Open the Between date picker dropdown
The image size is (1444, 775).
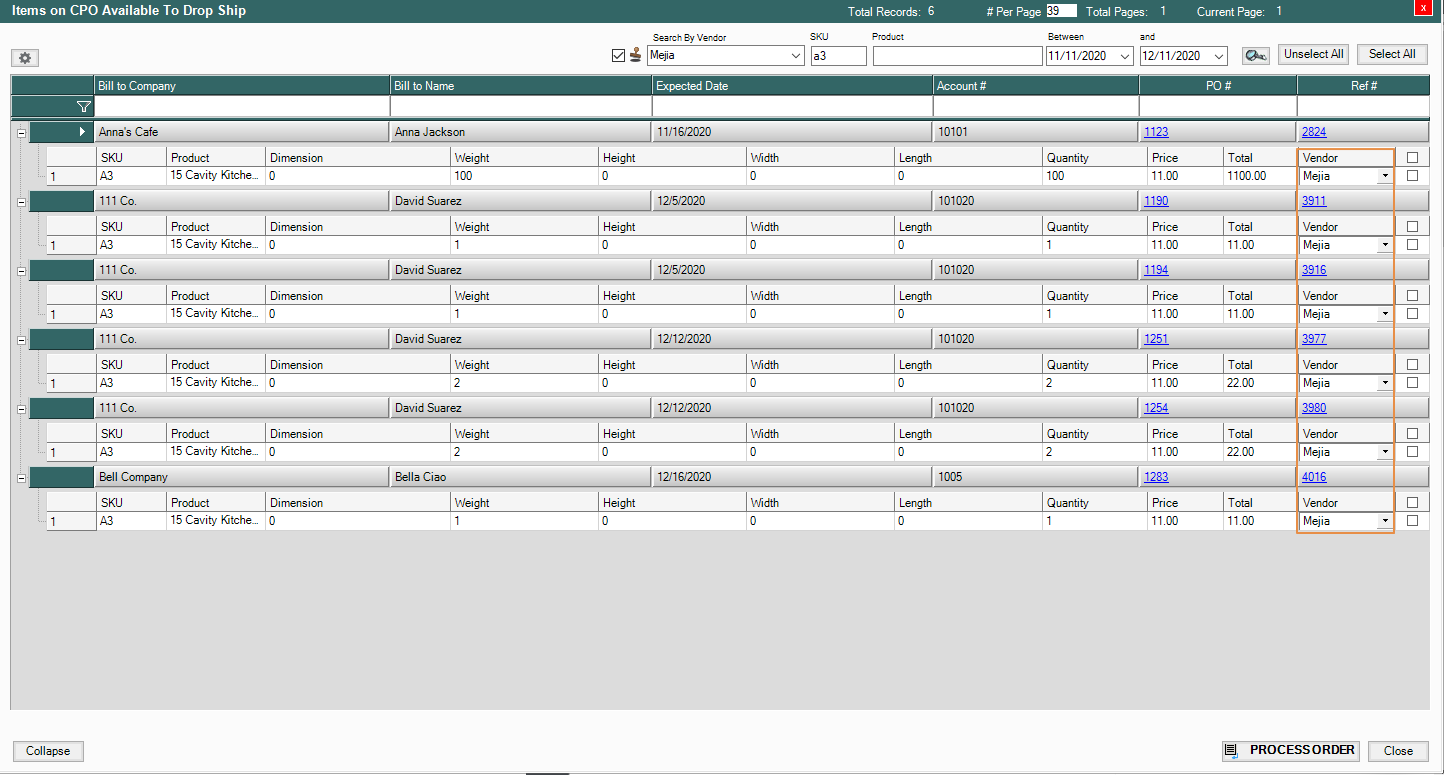coord(1126,56)
